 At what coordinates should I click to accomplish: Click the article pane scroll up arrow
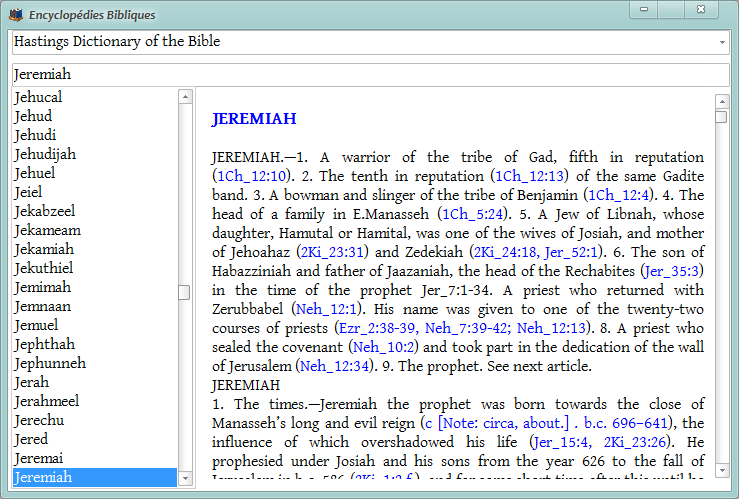click(x=722, y=101)
